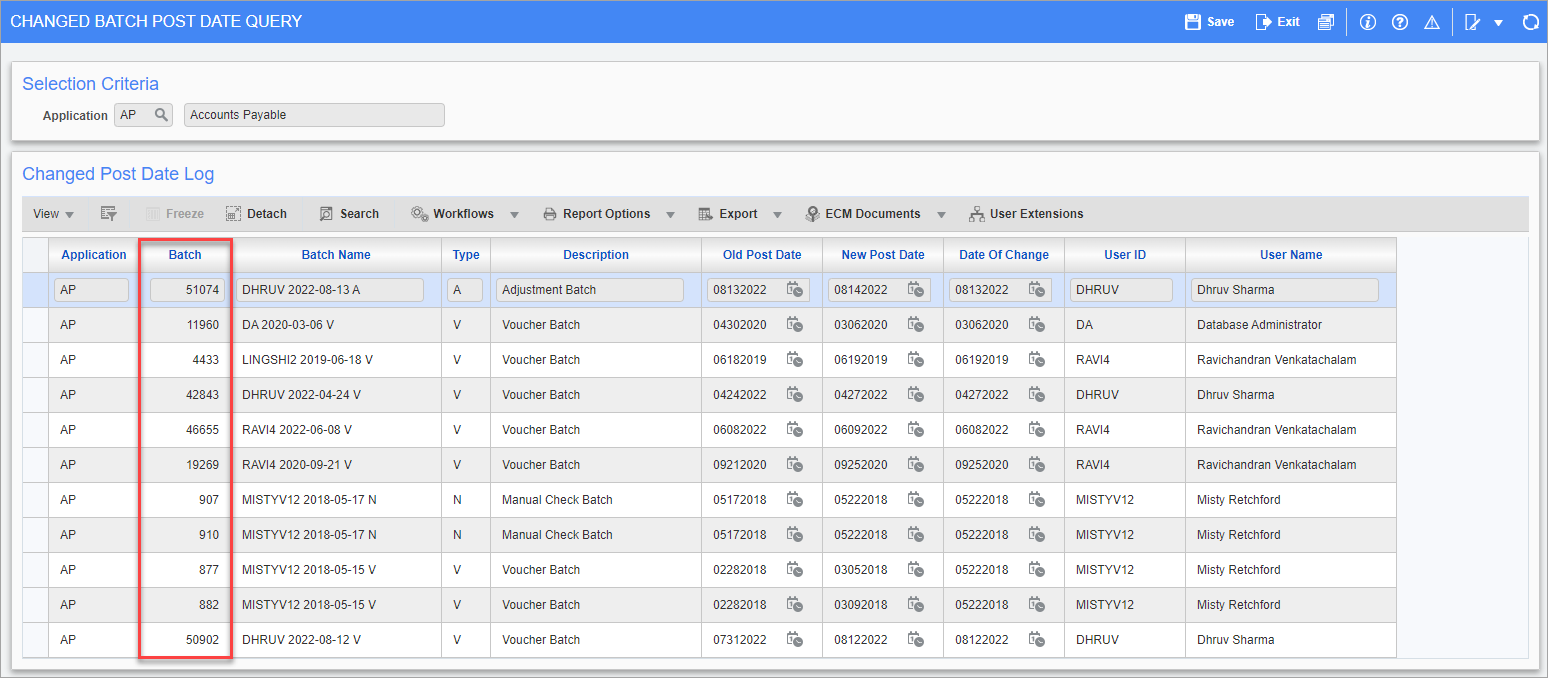Sort by the Old Post Date column header
This screenshot has width=1548, height=678.
click(762, 255)
